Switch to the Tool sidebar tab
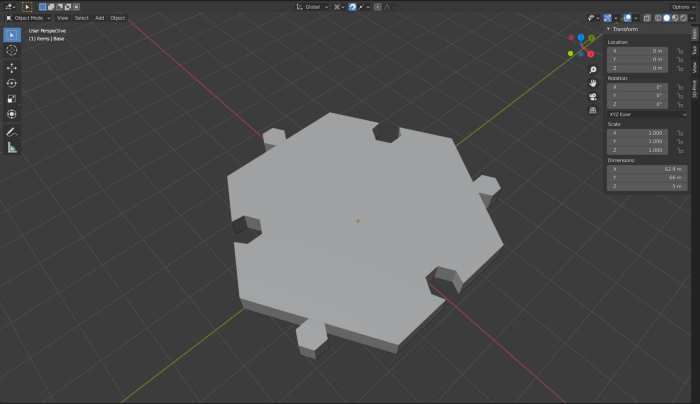The width and height of the screenshot is (700, 404). click(x=695, y=50)
